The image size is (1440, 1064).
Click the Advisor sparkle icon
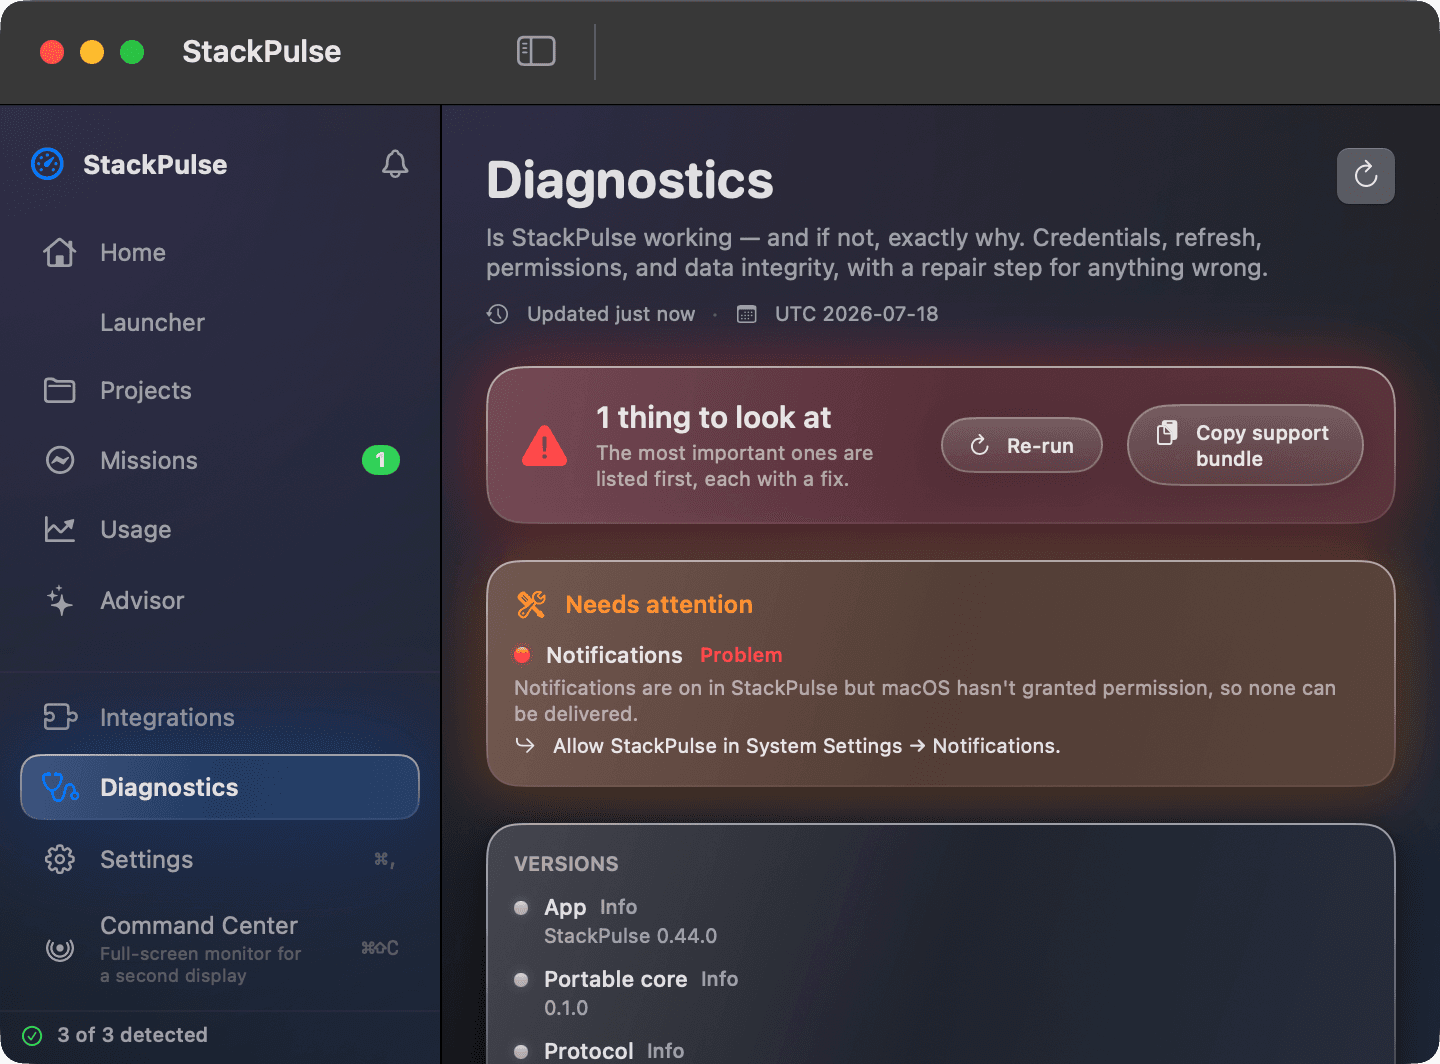pyautogui.click(x=60, y=600)
